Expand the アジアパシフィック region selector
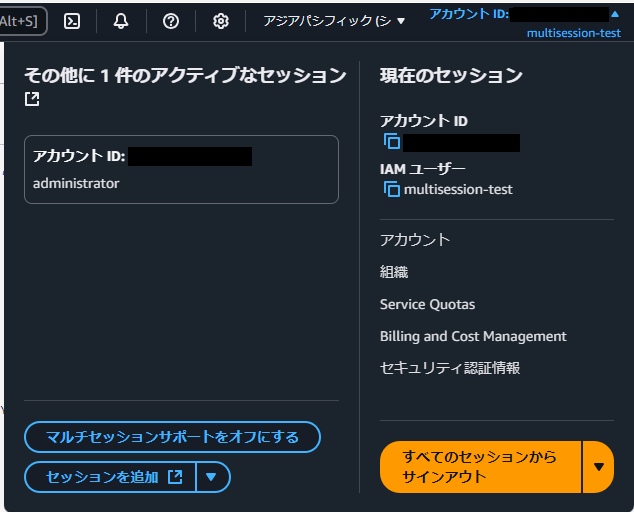Image resolution: width=634 pixels, height=513 pixels. tap(334, 21)
